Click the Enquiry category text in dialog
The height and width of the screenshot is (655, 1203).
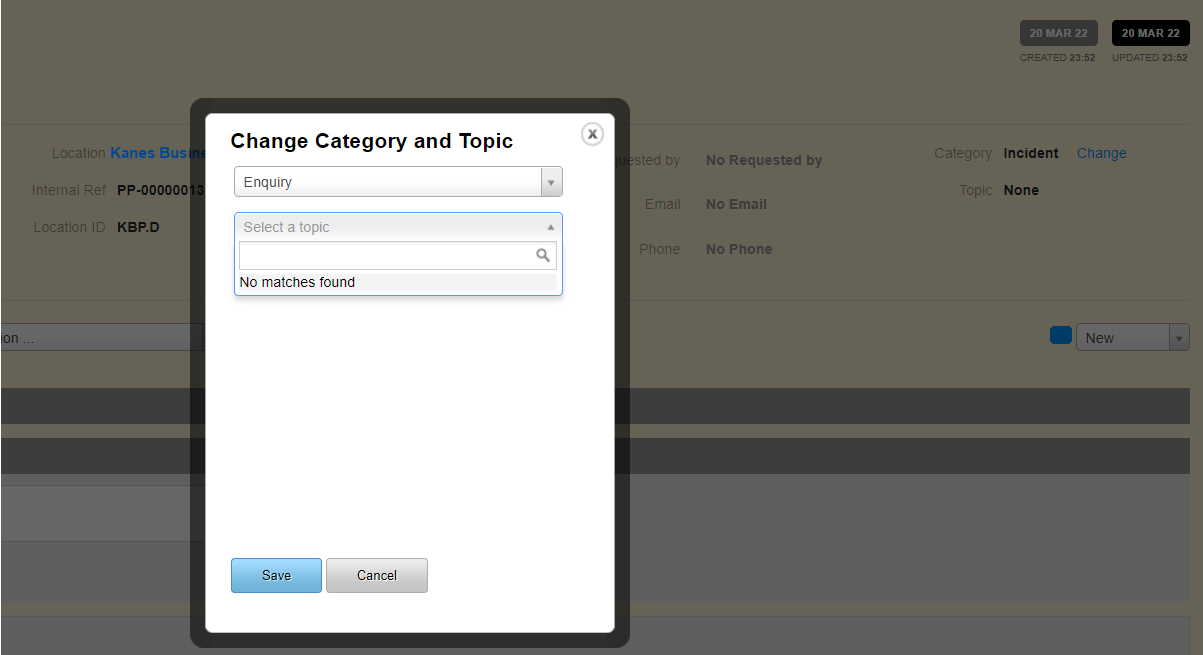(x=268, y=182)
